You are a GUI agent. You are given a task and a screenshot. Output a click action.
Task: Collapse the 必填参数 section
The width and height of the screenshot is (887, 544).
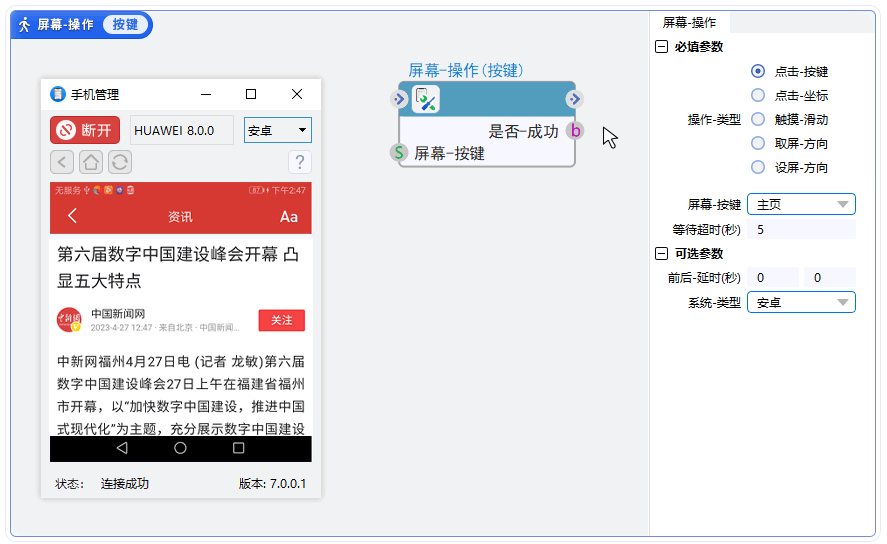[x=661, y=46]
